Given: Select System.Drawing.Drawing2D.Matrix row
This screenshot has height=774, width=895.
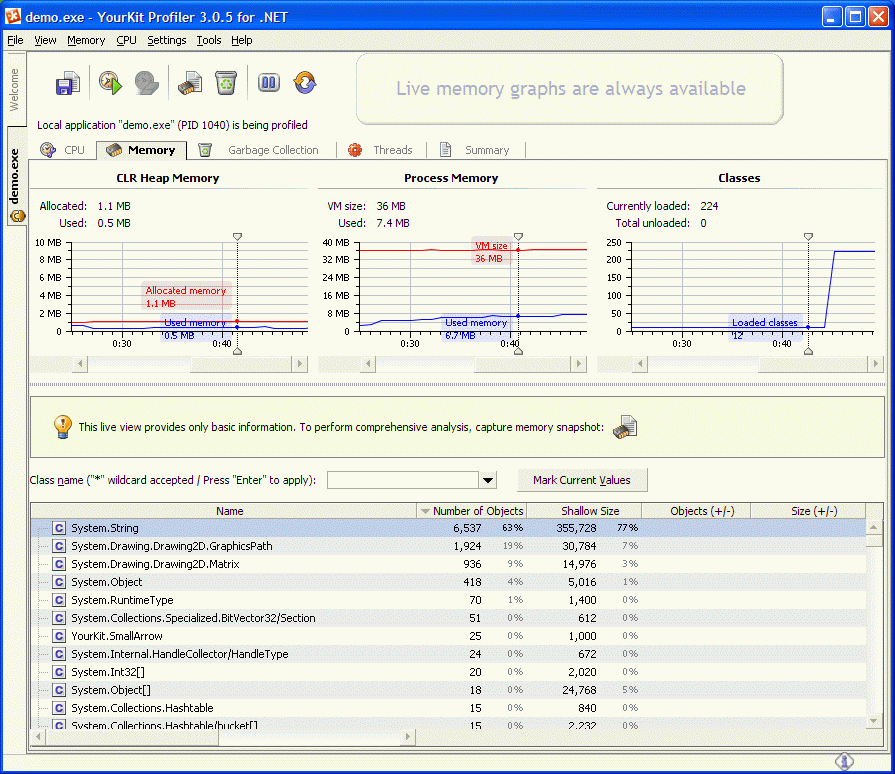Looking at the screenshot, I should coord(448,564).
